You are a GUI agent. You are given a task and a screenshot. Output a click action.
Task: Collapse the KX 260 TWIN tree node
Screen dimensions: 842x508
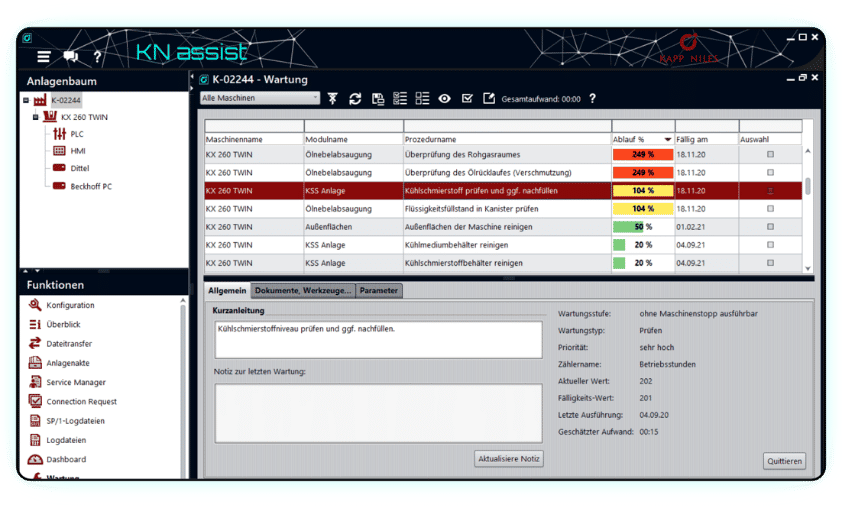point(35,117)
